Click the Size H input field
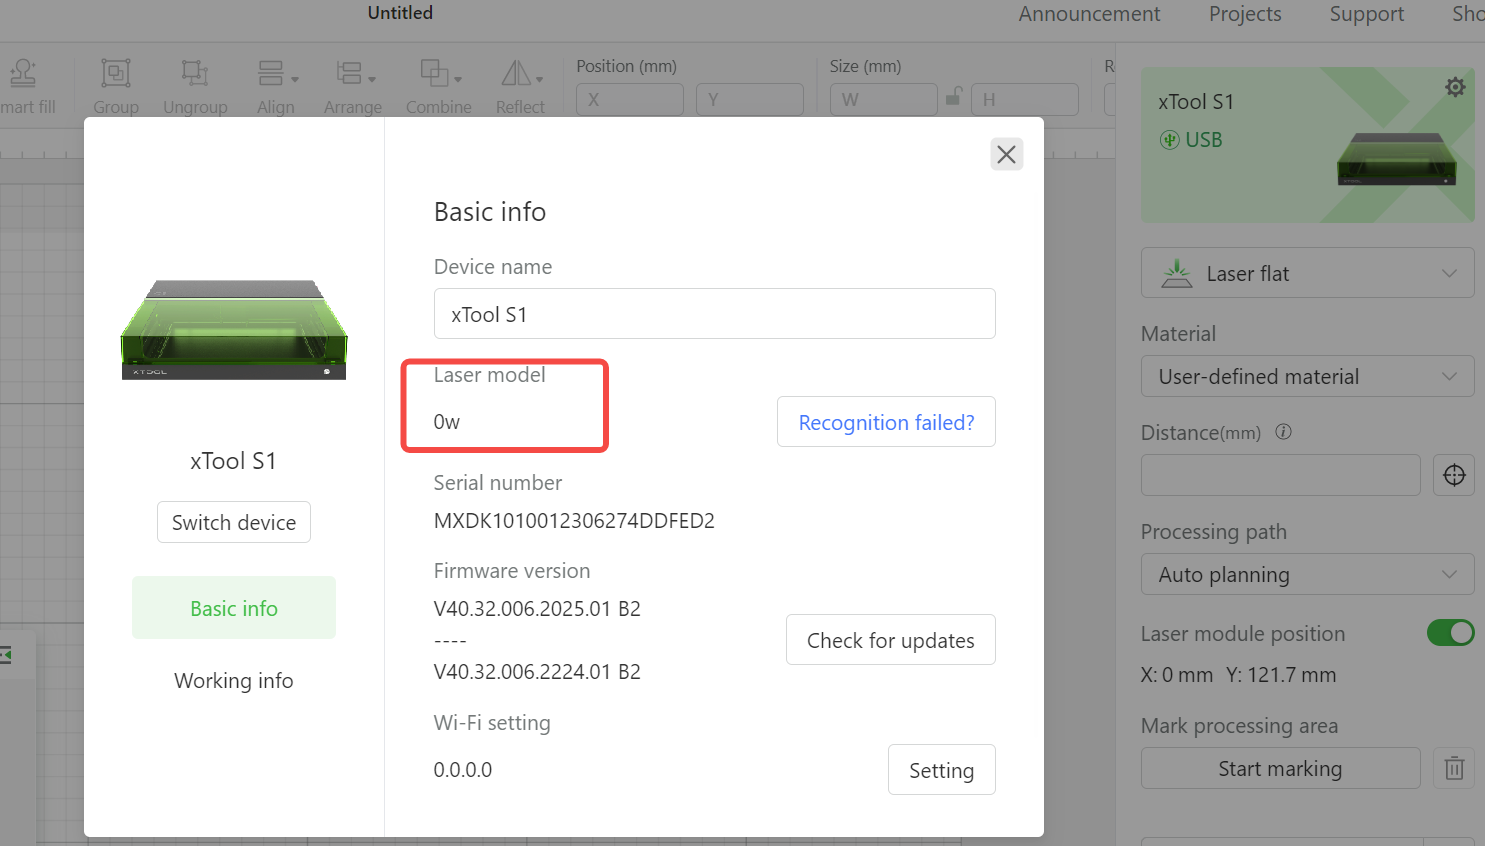This screenshot has height=846, width=1485. [x=1025, y=99]
